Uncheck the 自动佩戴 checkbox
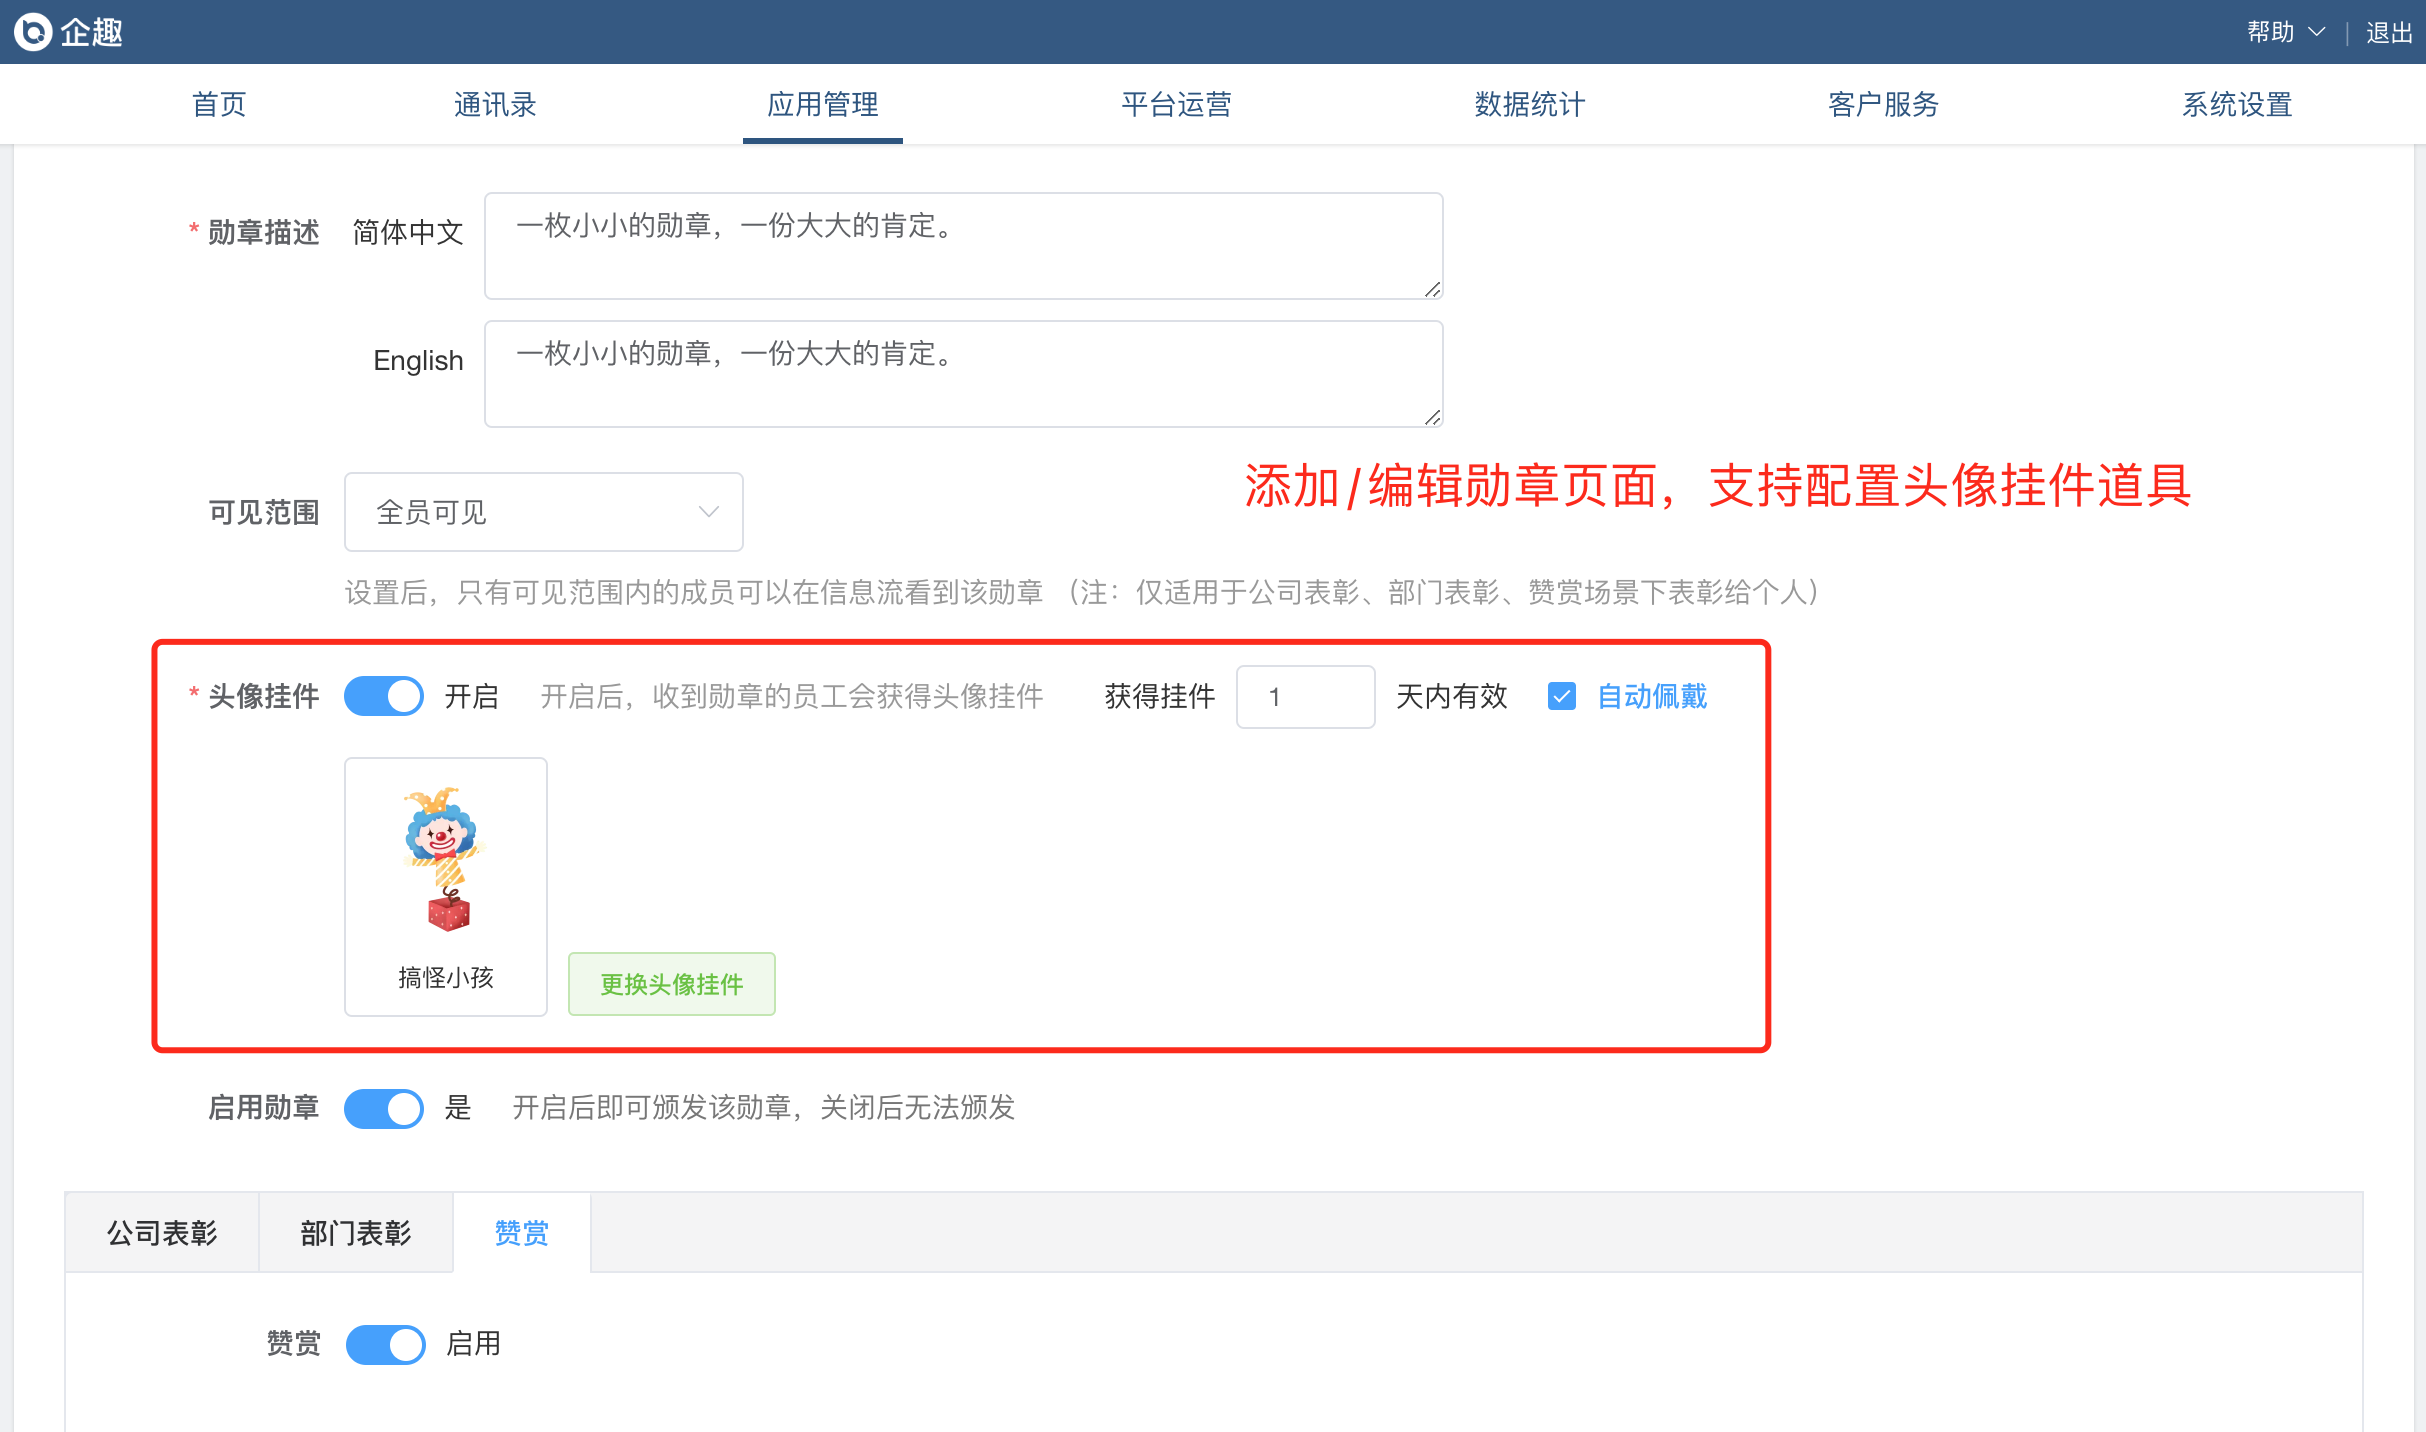 tap(1562, 696)
